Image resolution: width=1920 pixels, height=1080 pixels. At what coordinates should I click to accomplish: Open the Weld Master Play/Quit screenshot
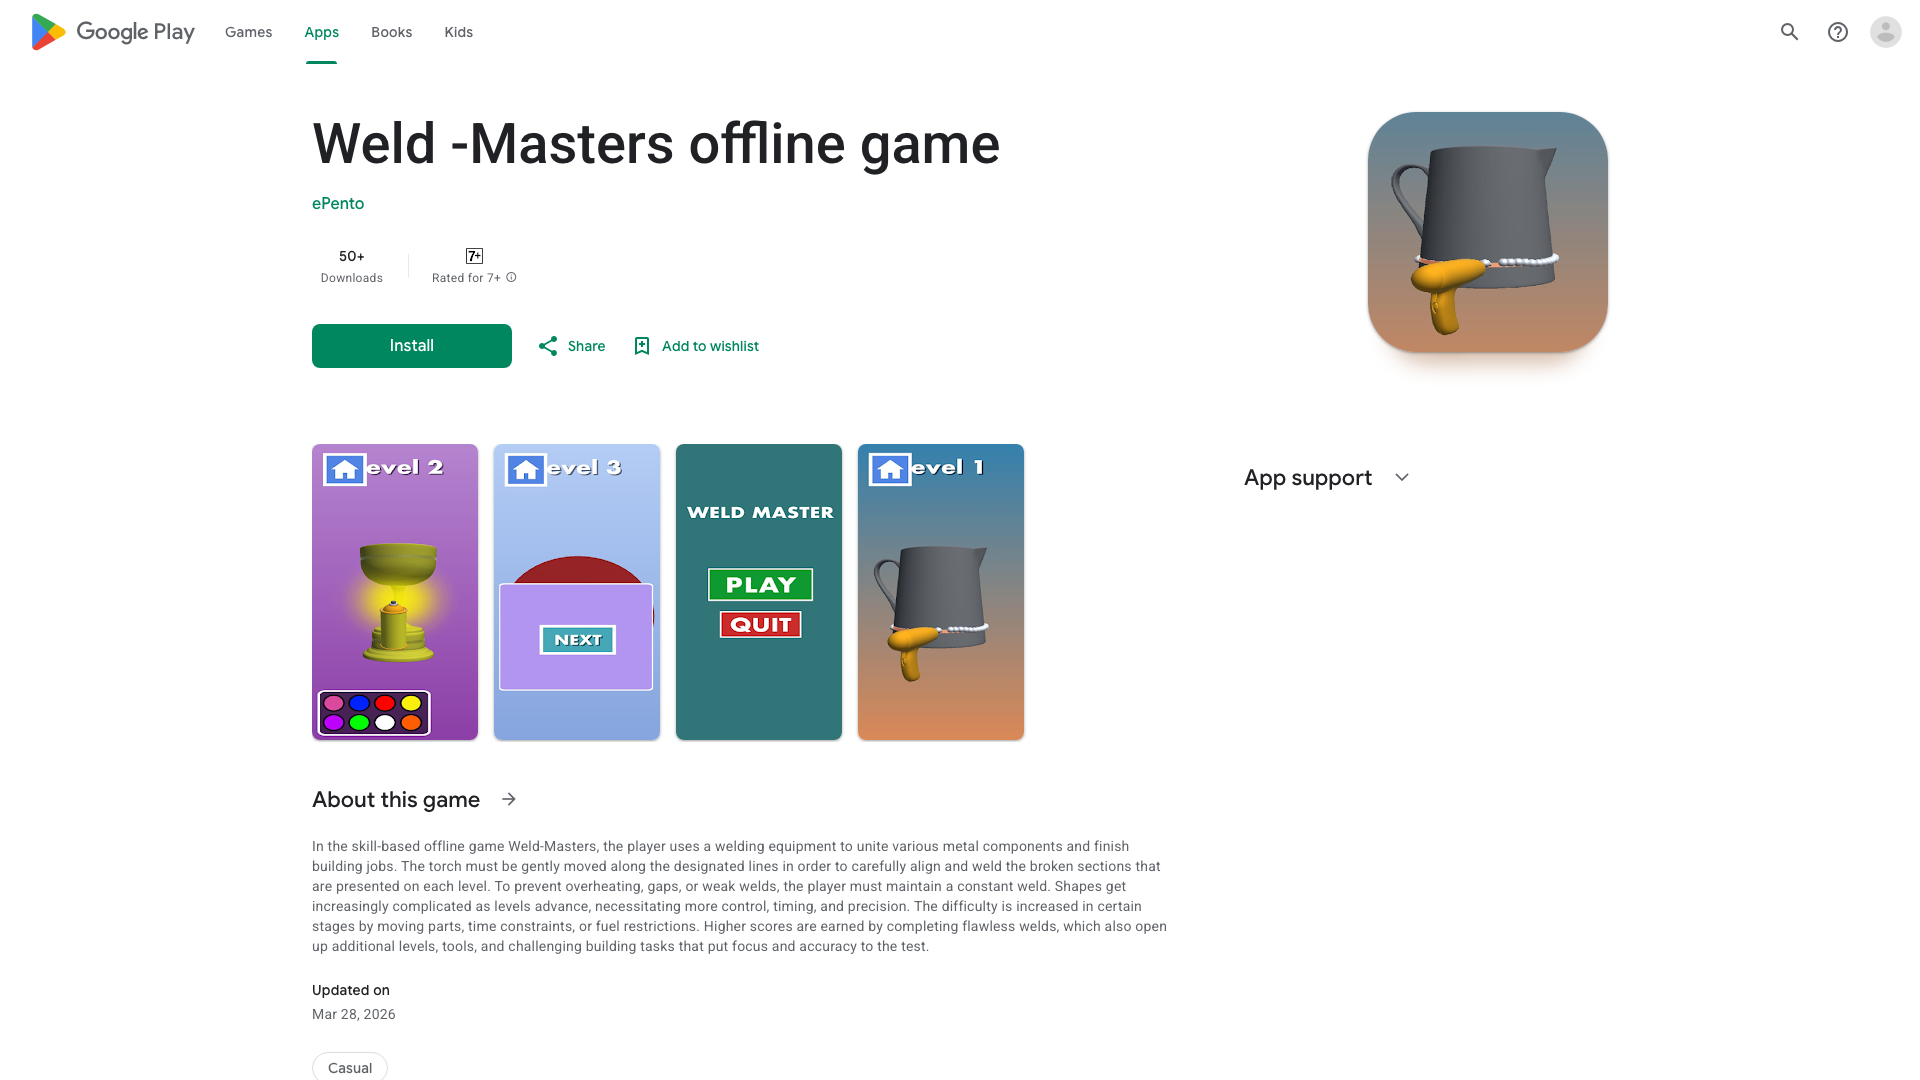click(759, 592)
